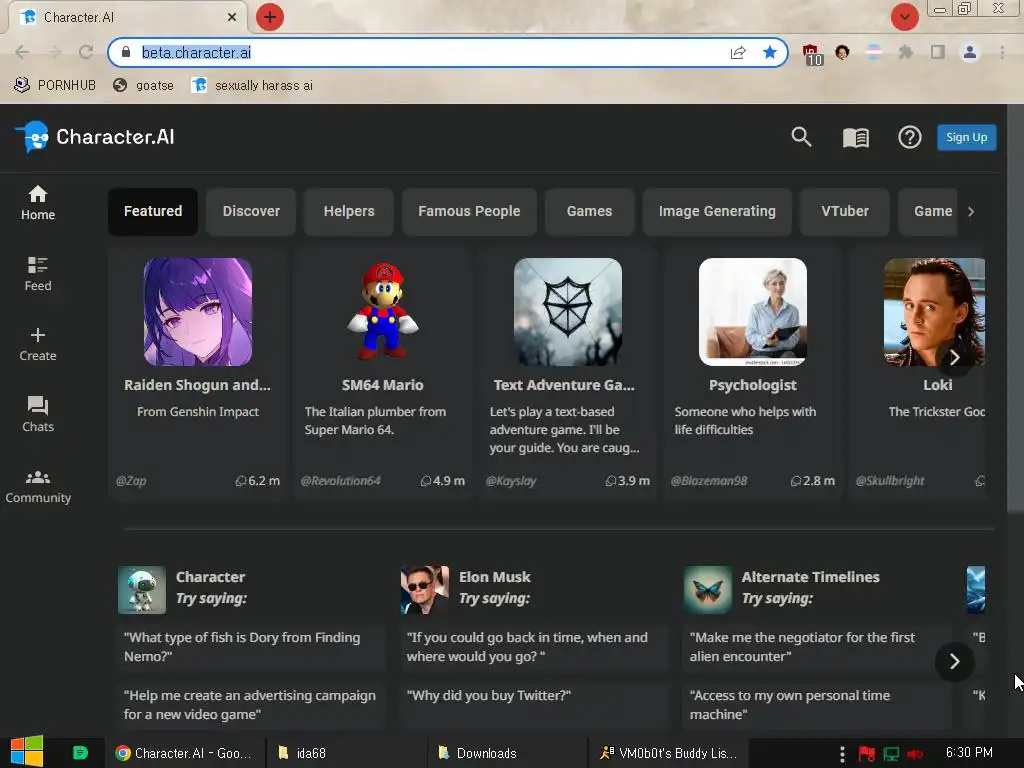Select the Helpers tab
Viewport: 1024px width, 768px height.
click(x=349, y=212)
